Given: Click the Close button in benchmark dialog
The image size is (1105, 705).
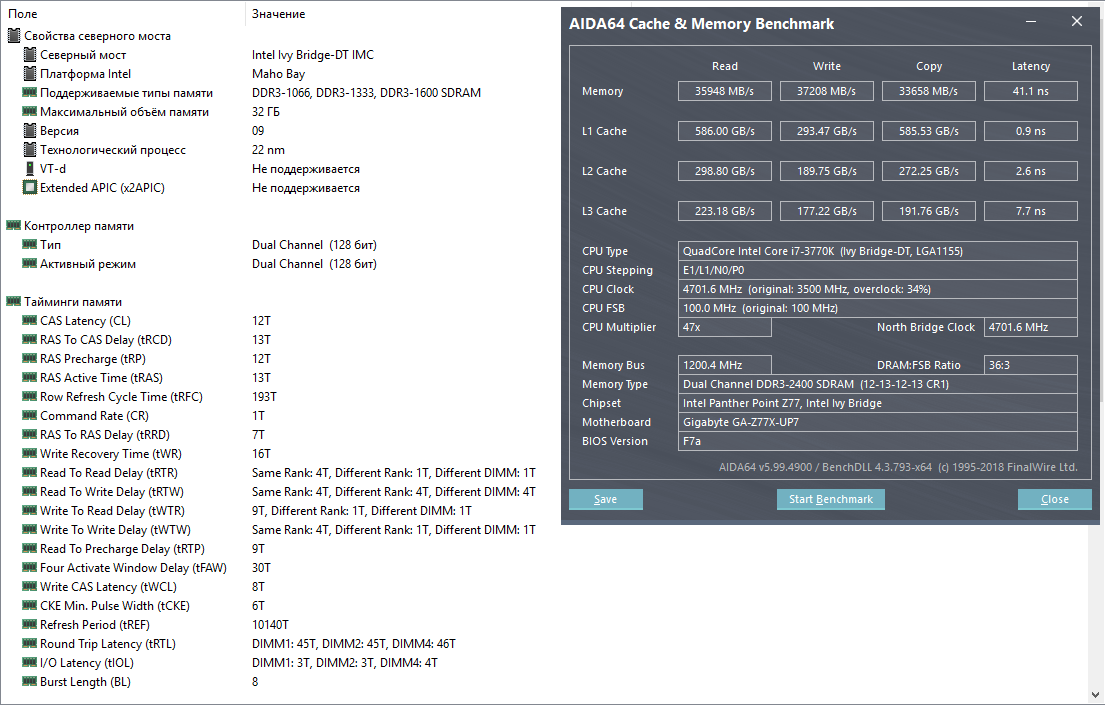Looking at the screenshot, I should (x=1055, y=499).
